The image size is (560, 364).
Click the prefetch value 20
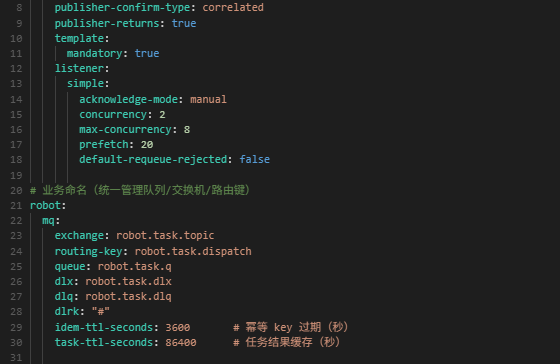pos(147,144)
